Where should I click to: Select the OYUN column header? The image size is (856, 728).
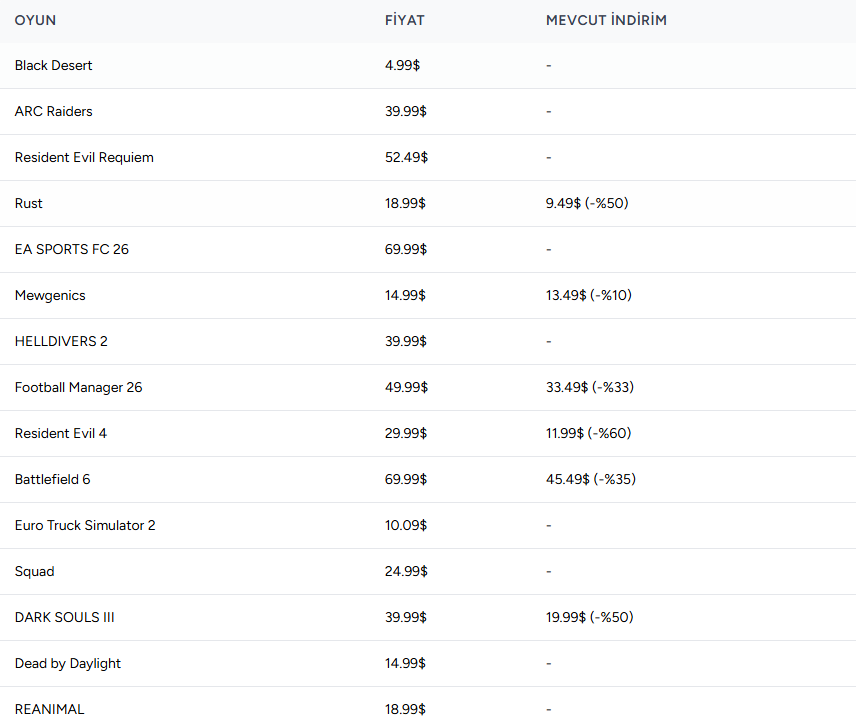pos(35,20)
